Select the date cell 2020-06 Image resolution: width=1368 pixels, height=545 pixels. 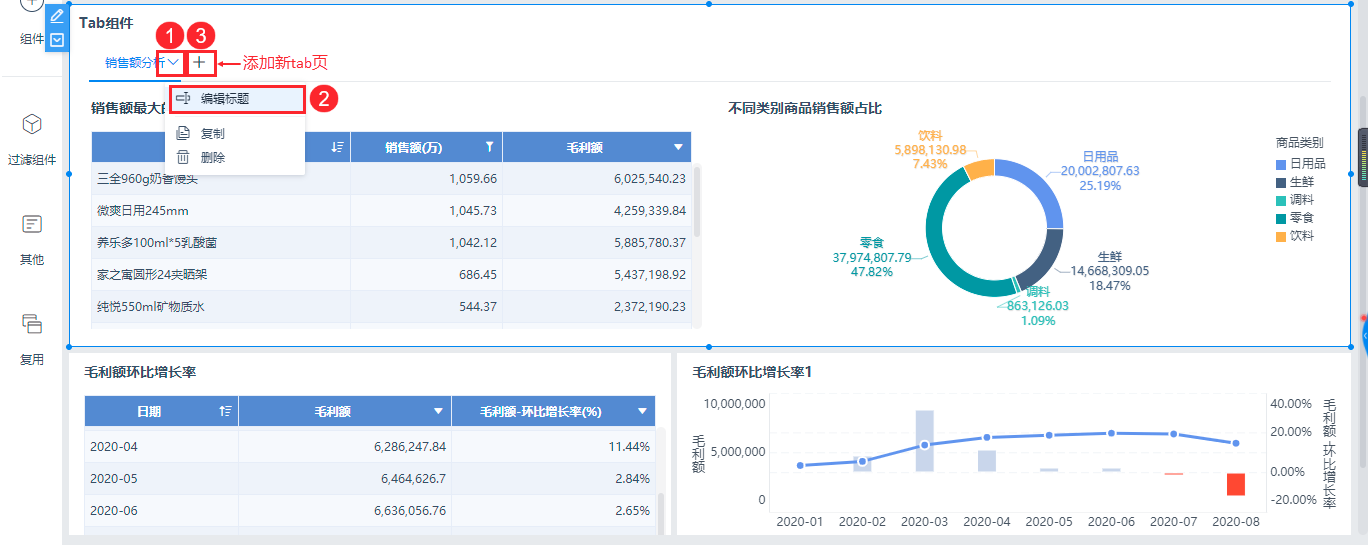point(161,511)
